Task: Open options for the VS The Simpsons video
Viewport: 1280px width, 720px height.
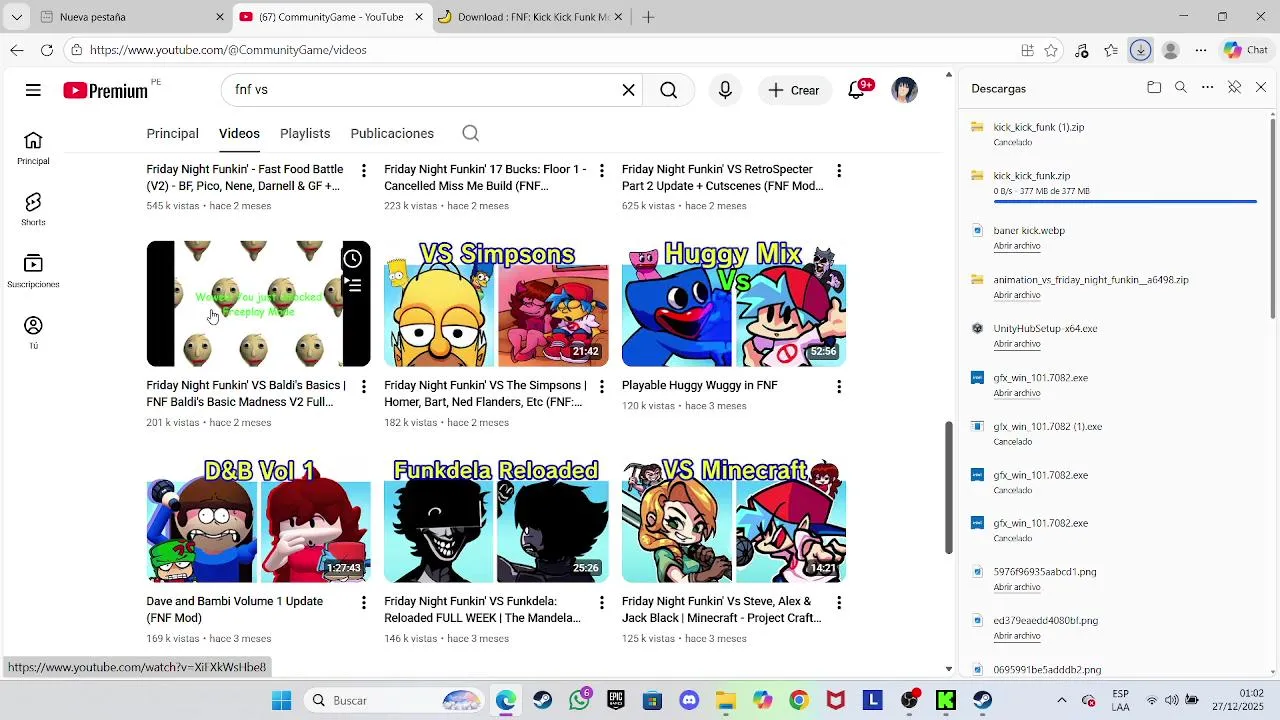Action: click(601, 387)
